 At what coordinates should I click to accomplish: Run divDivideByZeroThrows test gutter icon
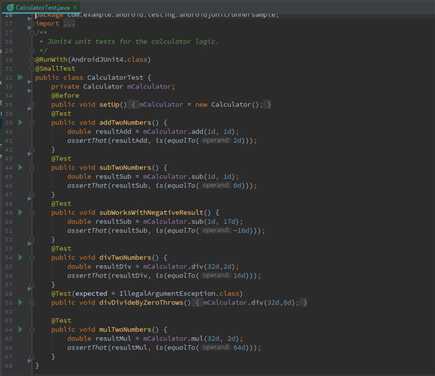pyautogui.click(x=20, y=302)
